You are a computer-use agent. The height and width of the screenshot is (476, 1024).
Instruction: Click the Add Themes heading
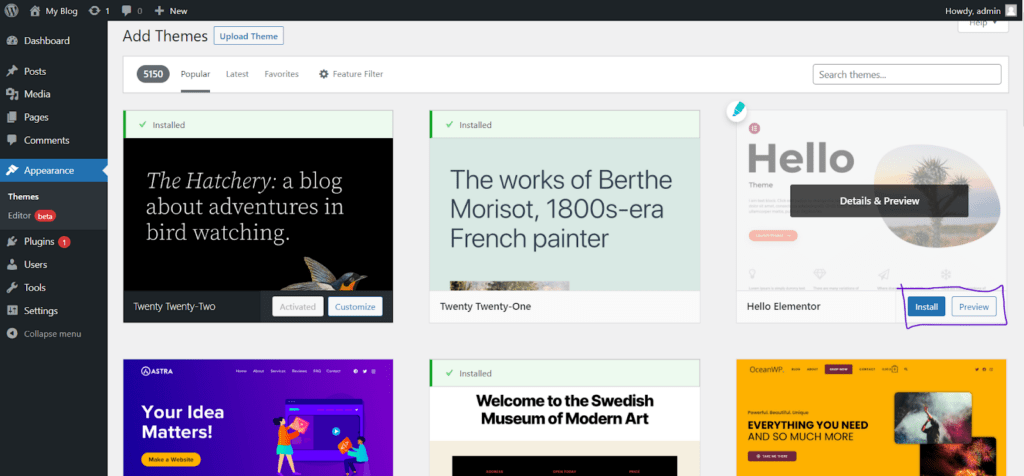coord(165,36)
